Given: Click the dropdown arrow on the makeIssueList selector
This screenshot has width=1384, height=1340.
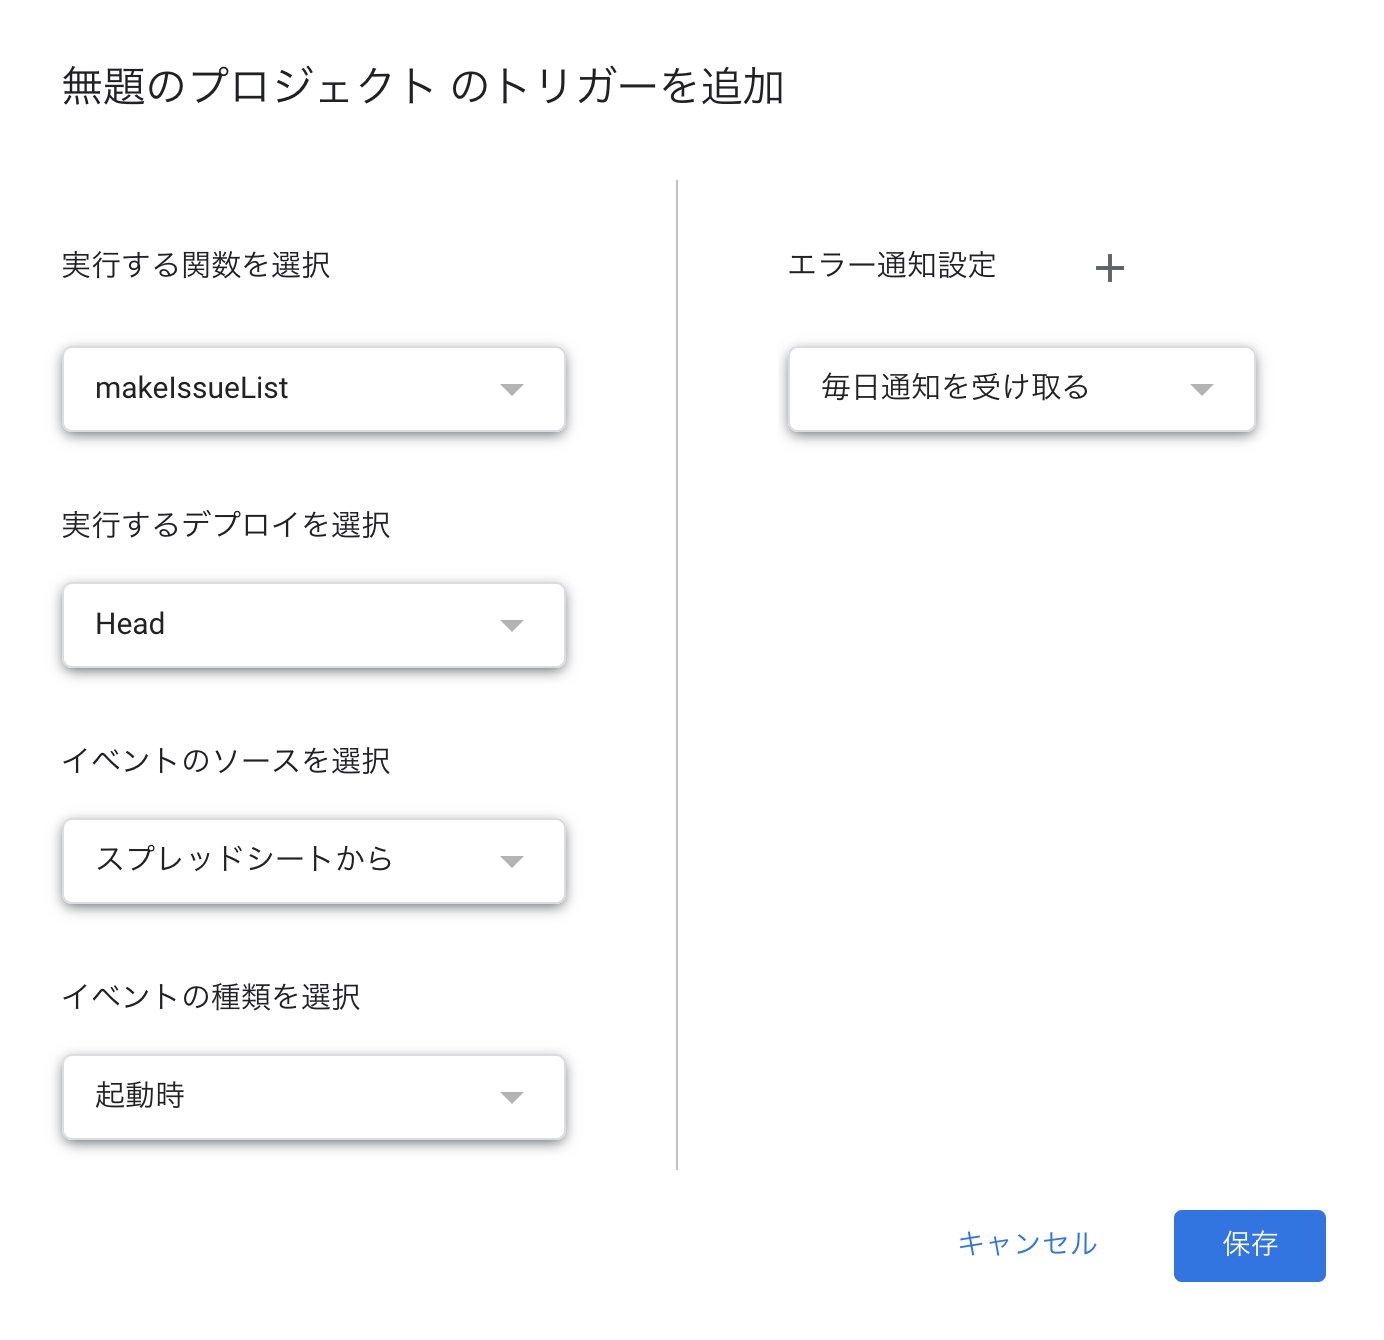Looking at the screenshot, I should click(x=513, y=390).
